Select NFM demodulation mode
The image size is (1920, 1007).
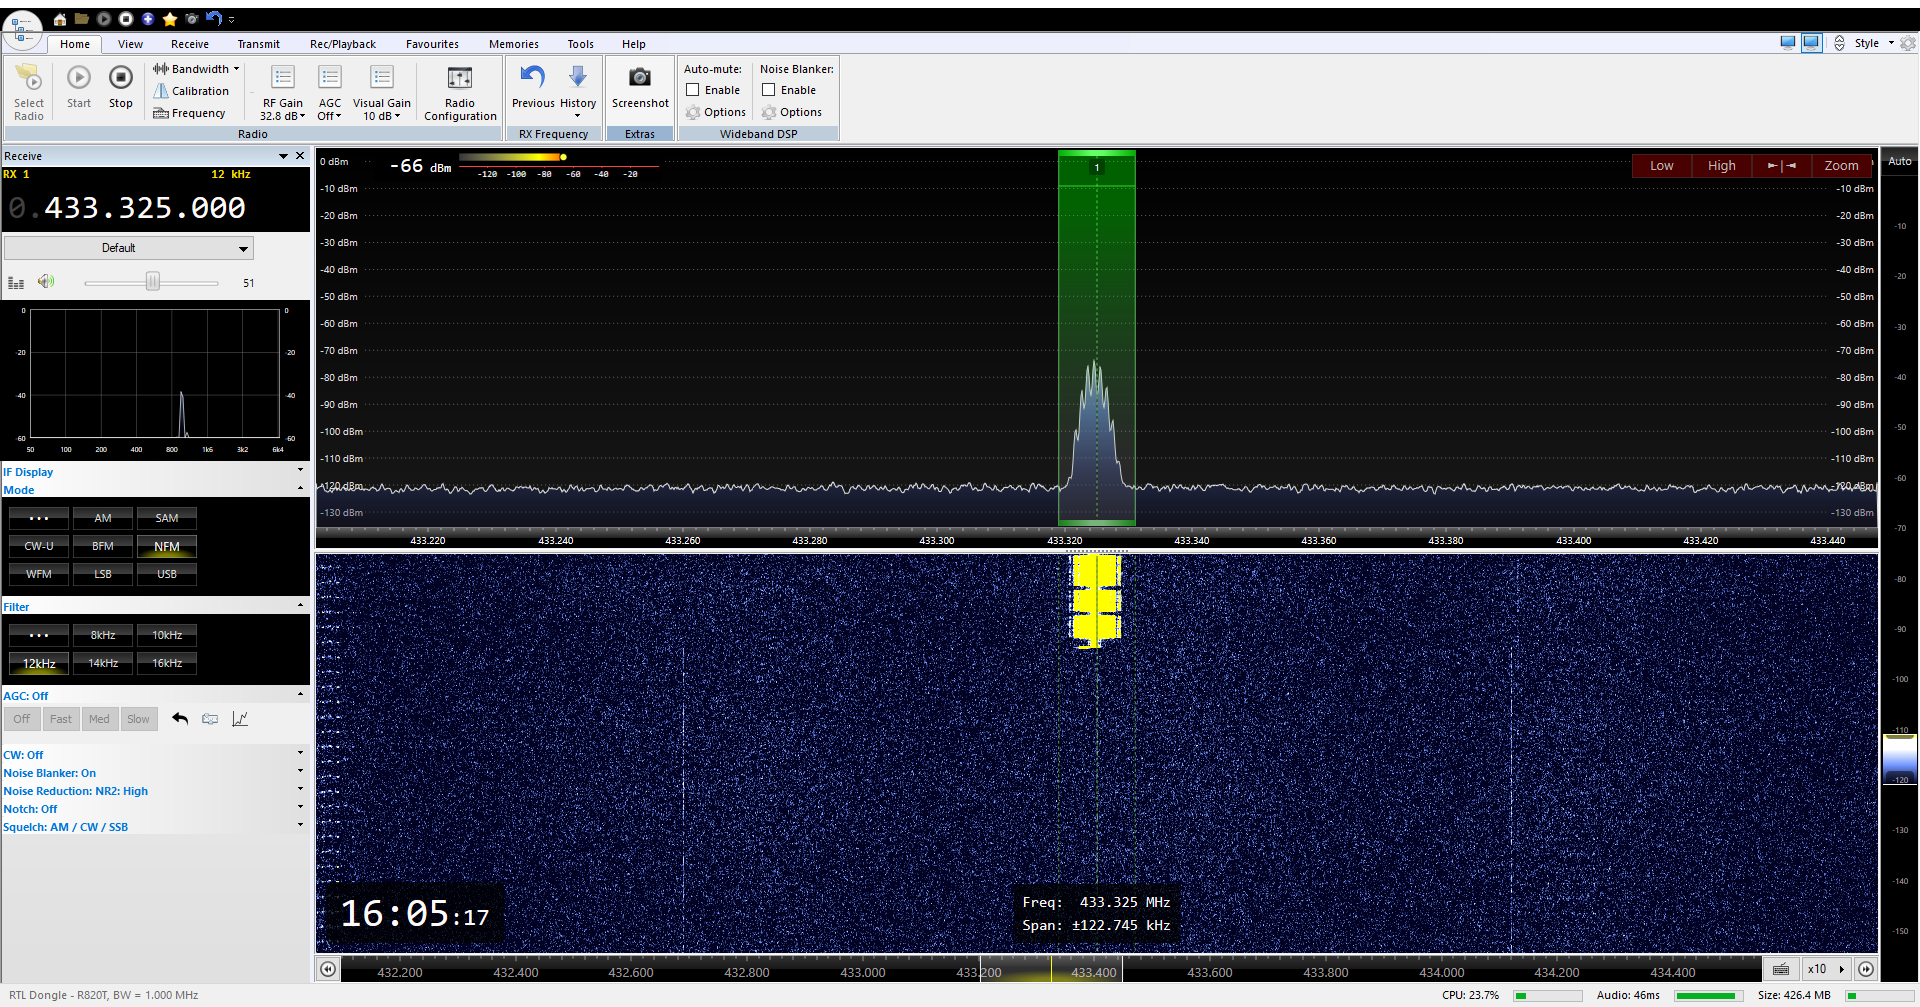(x=167, y=547)
